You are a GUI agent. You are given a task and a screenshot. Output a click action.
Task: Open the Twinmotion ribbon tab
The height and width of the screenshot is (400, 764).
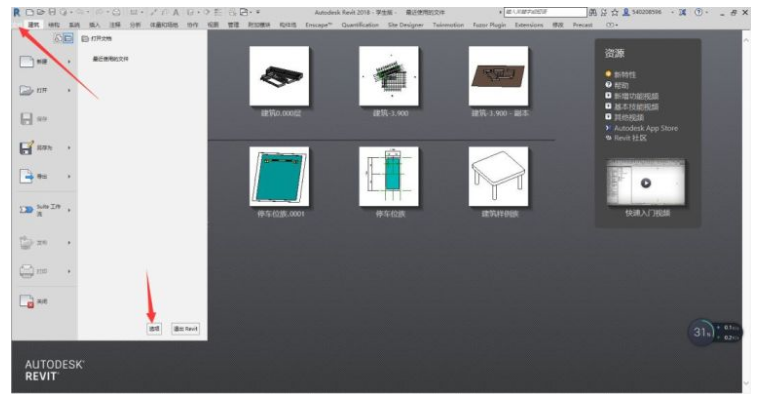448,25
